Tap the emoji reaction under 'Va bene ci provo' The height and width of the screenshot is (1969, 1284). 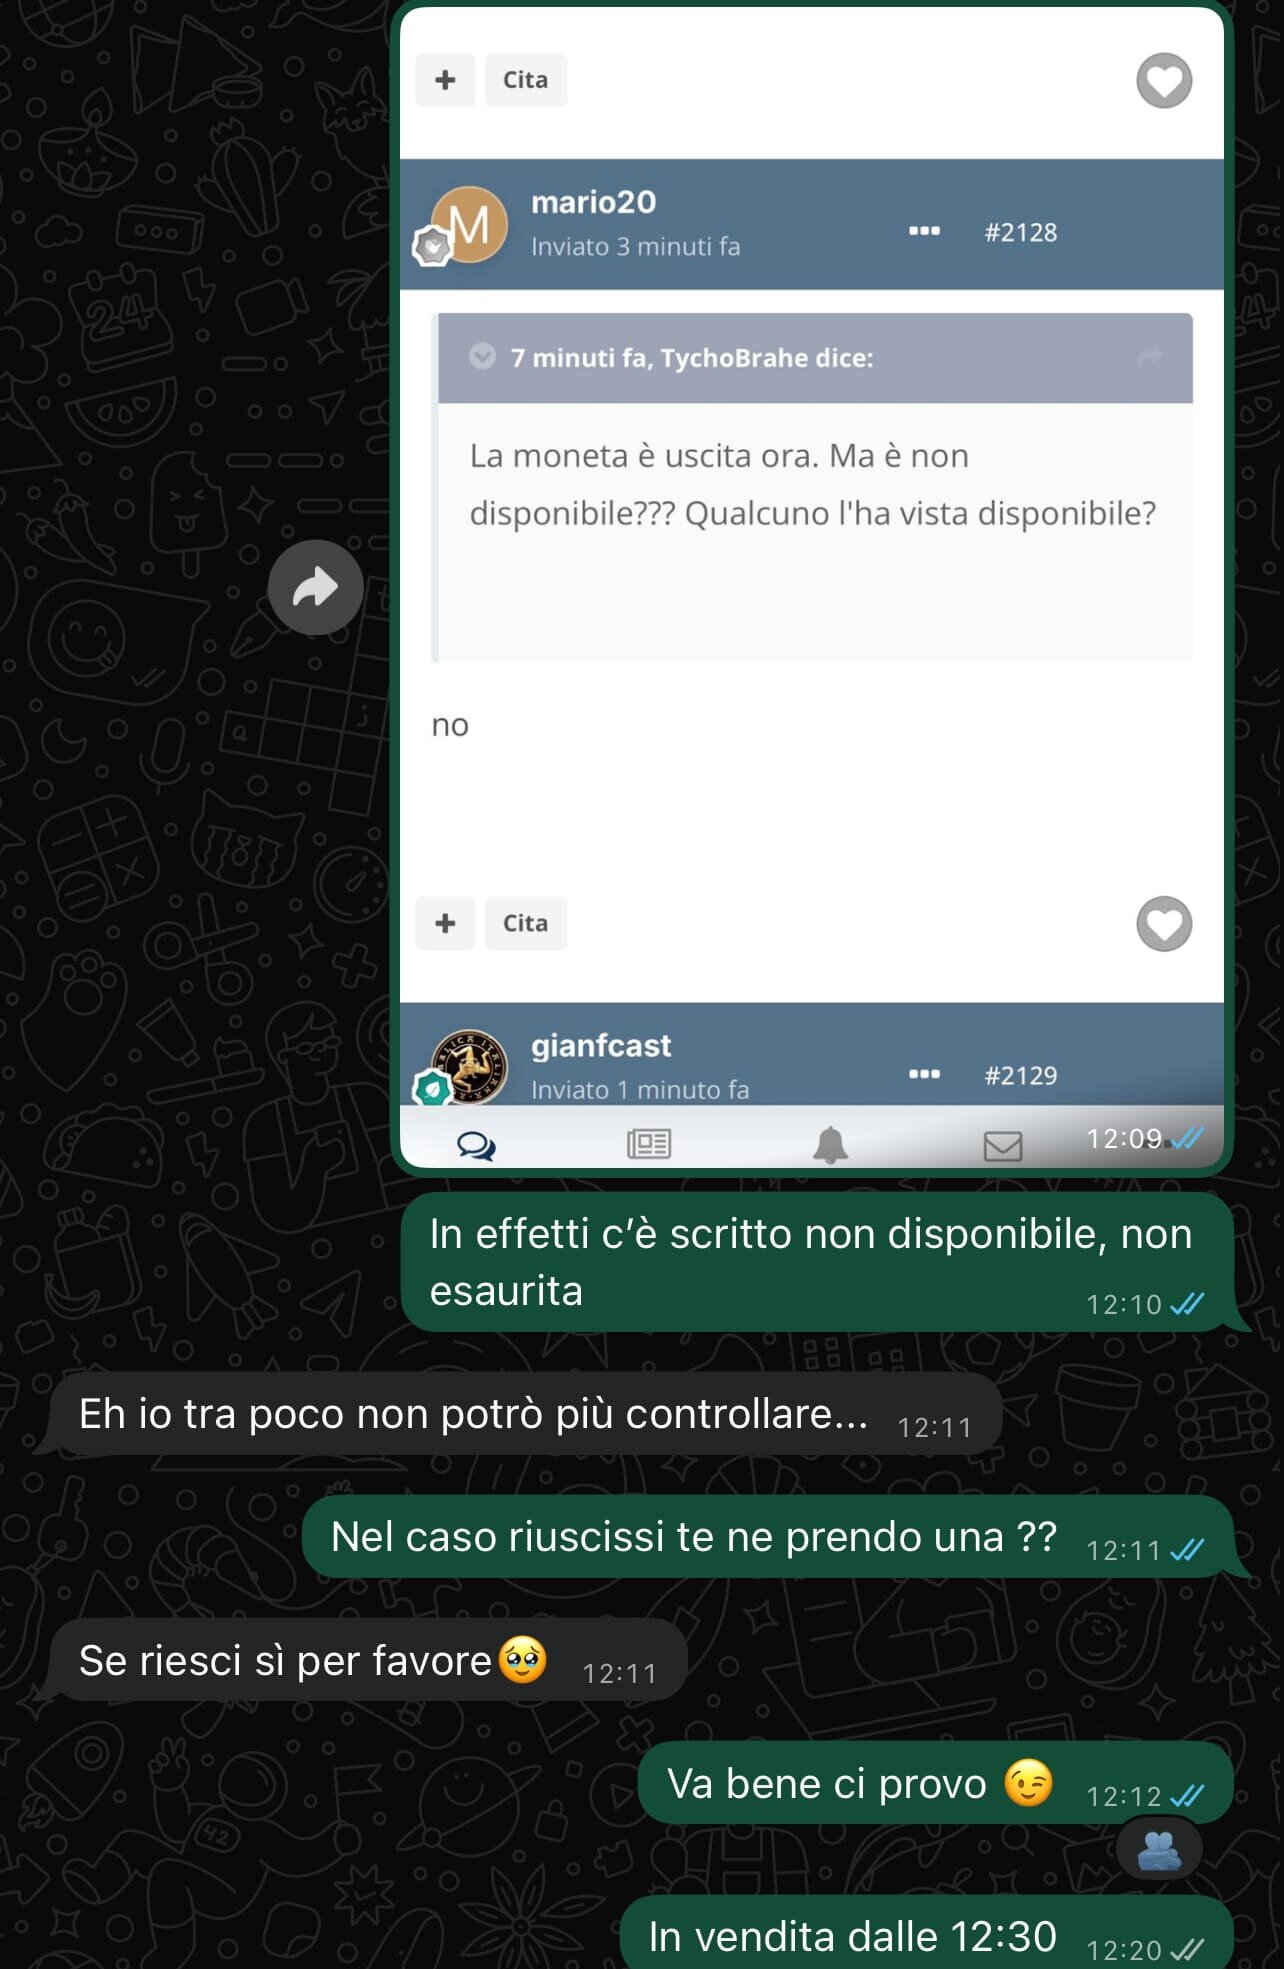tap(1159, 1850)
